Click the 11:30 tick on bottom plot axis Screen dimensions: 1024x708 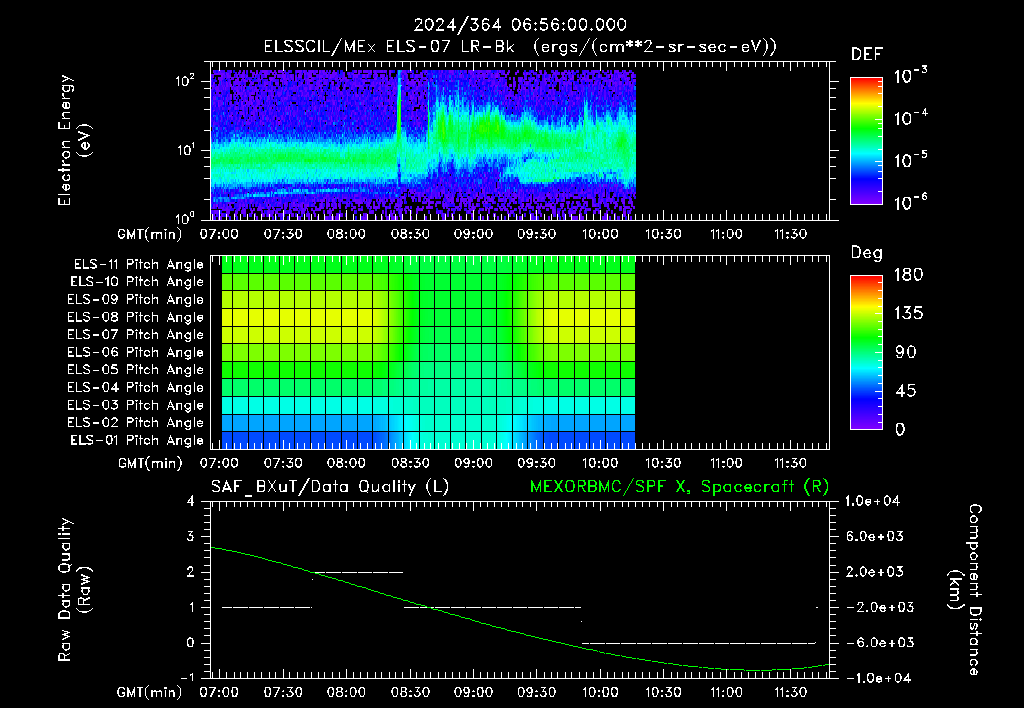[790, 692]
